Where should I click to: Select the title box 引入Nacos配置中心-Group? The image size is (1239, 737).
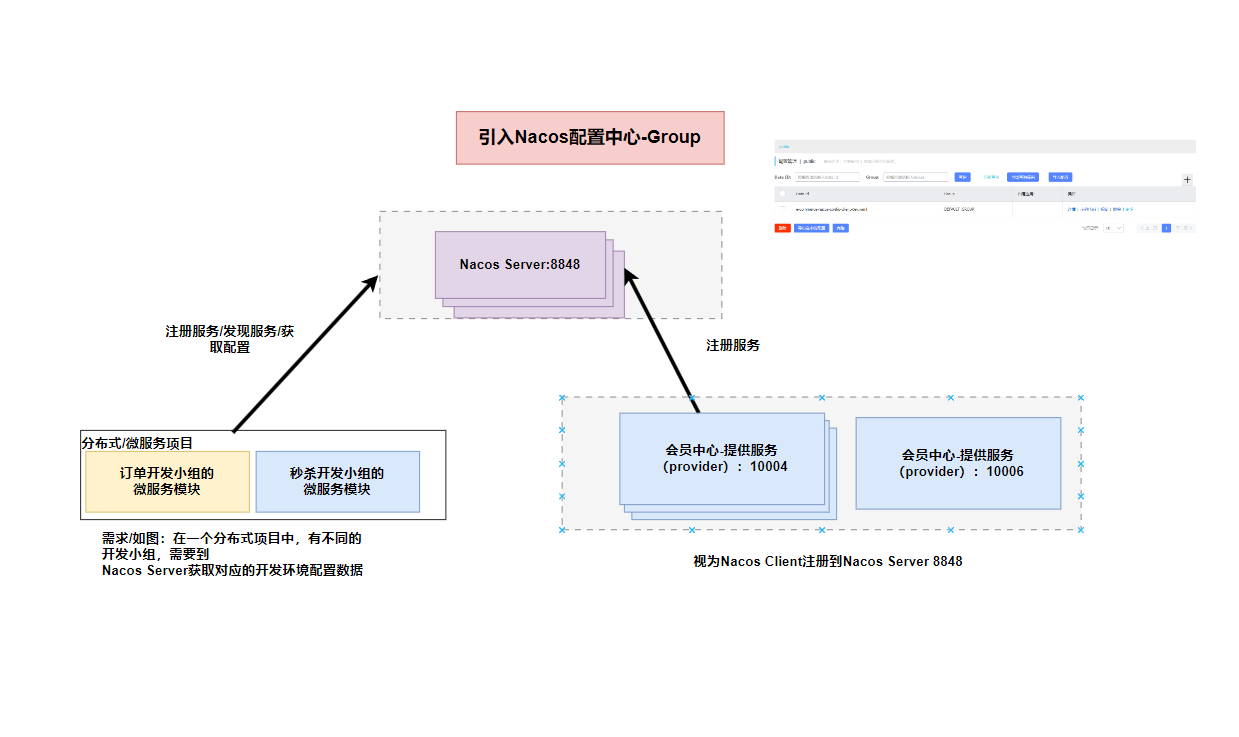pyautogui.click(x=589, y=138)
